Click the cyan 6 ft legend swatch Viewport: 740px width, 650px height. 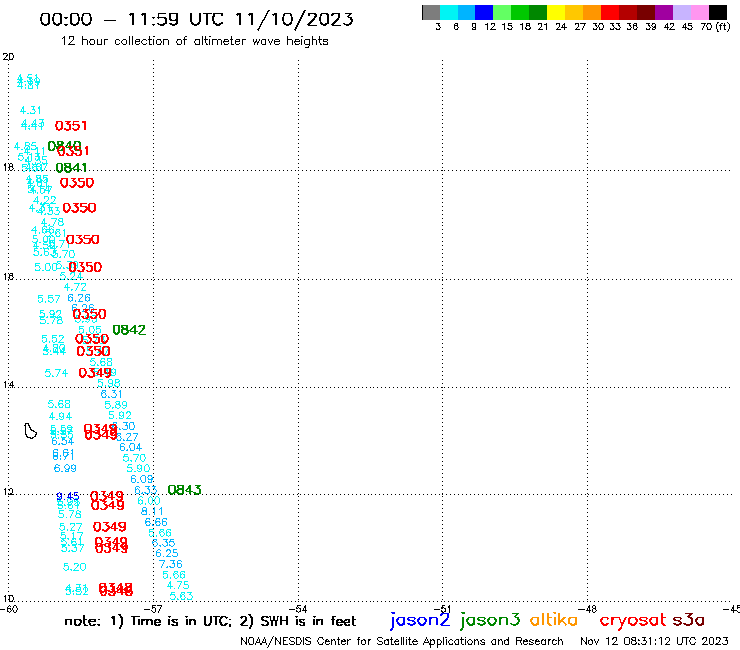449,12
